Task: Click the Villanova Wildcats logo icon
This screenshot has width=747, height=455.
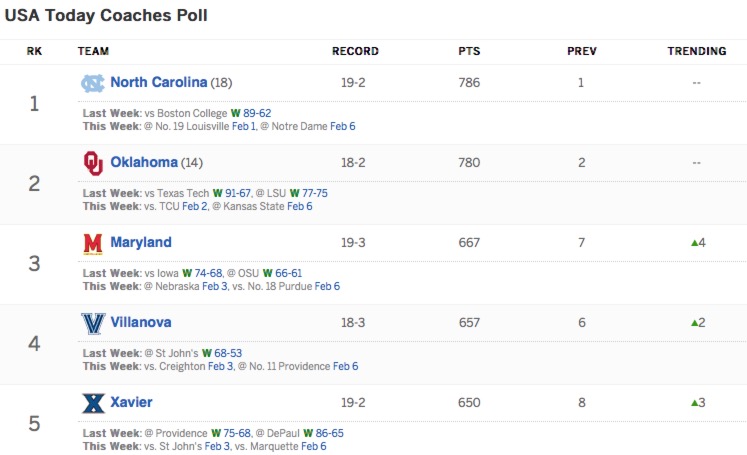Action: [92, 323]
